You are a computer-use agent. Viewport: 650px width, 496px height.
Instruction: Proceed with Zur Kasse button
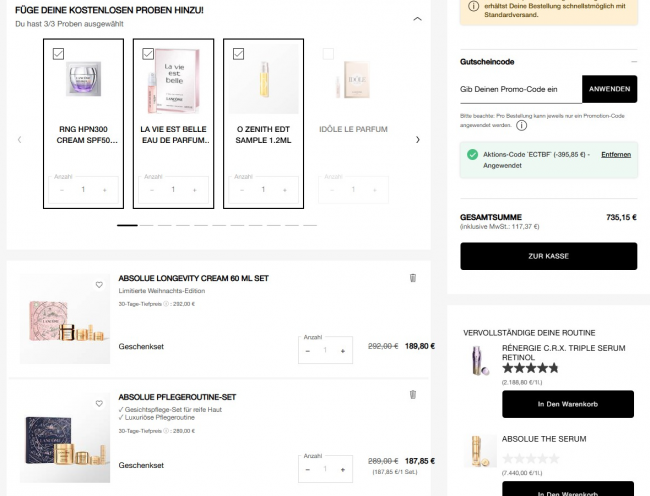coord(548,256)
